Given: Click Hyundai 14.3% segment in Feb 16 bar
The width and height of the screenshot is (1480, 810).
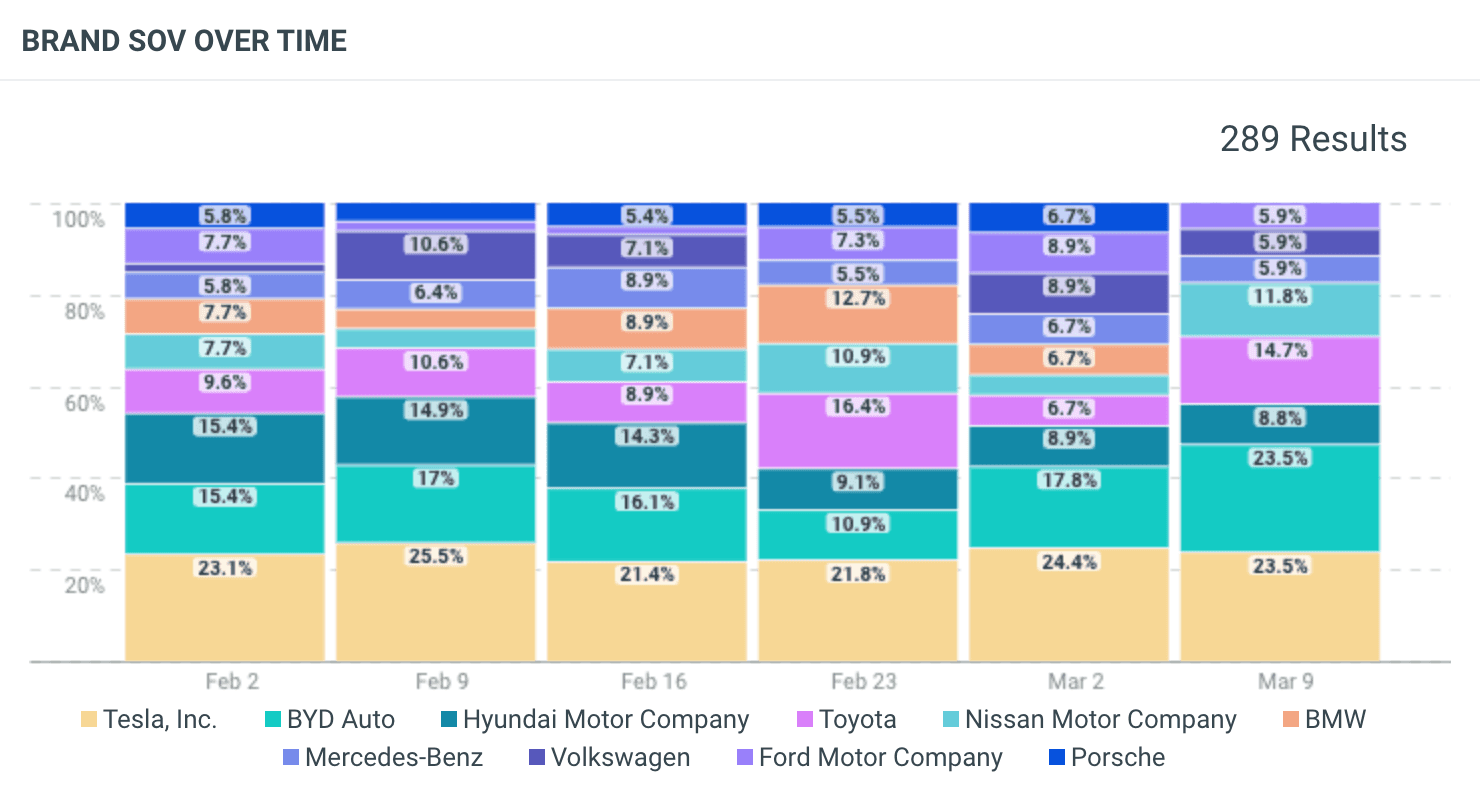Looking at the screenshot, I should (x=647, y=456).
